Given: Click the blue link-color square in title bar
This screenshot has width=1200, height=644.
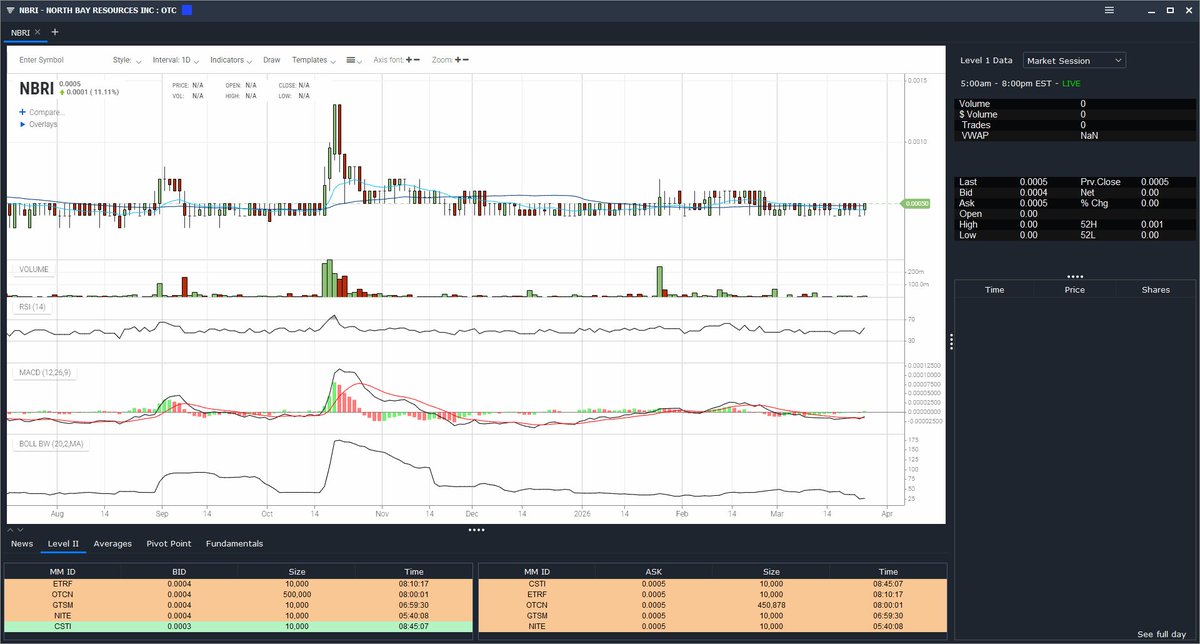Looking at the screenshot, I should 186,10.
